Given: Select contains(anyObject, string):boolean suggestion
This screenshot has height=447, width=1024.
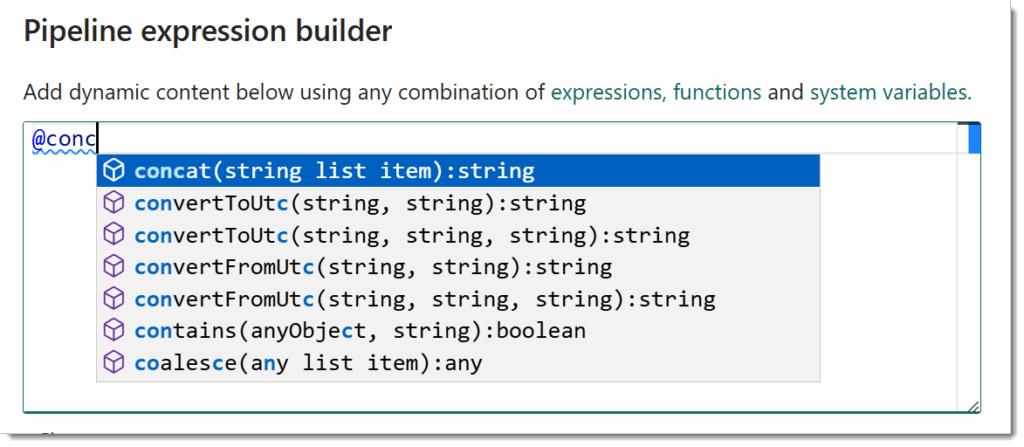Looking at the screenshot, I should coord(458,331).
